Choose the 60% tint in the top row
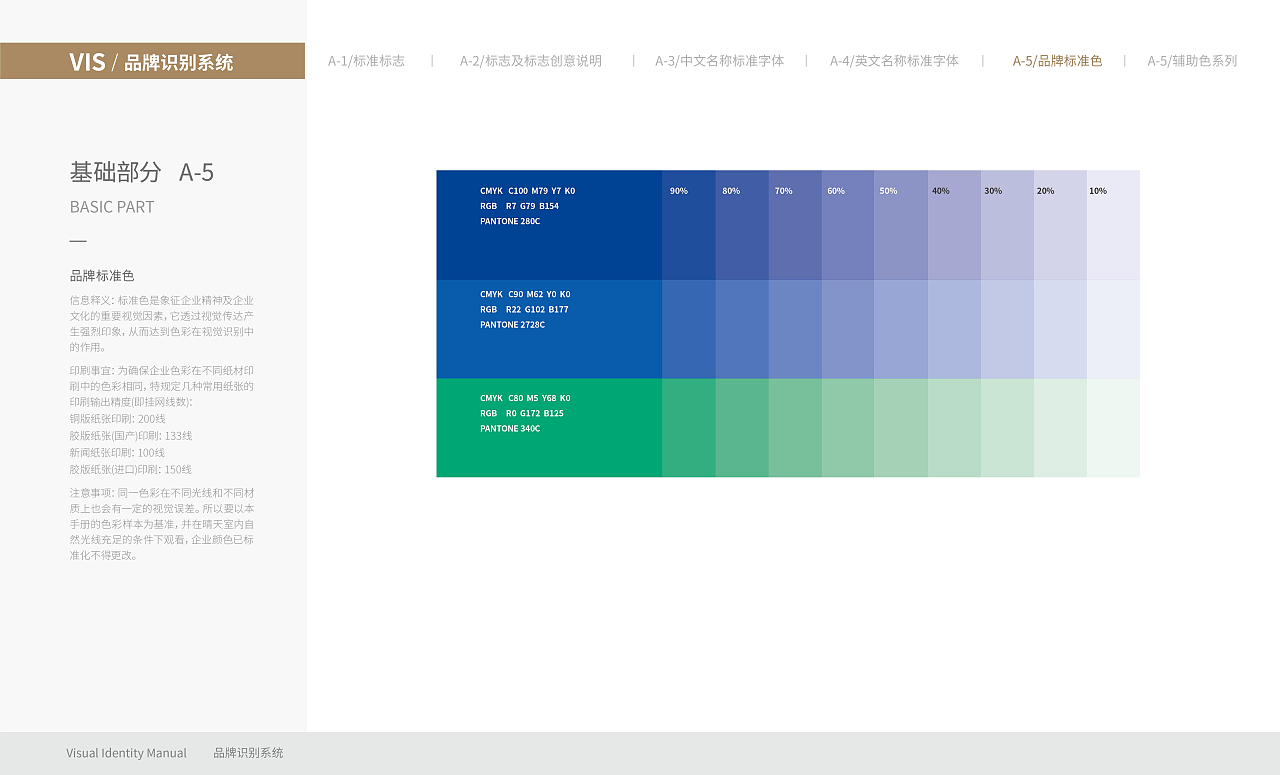 coord(848,225)
